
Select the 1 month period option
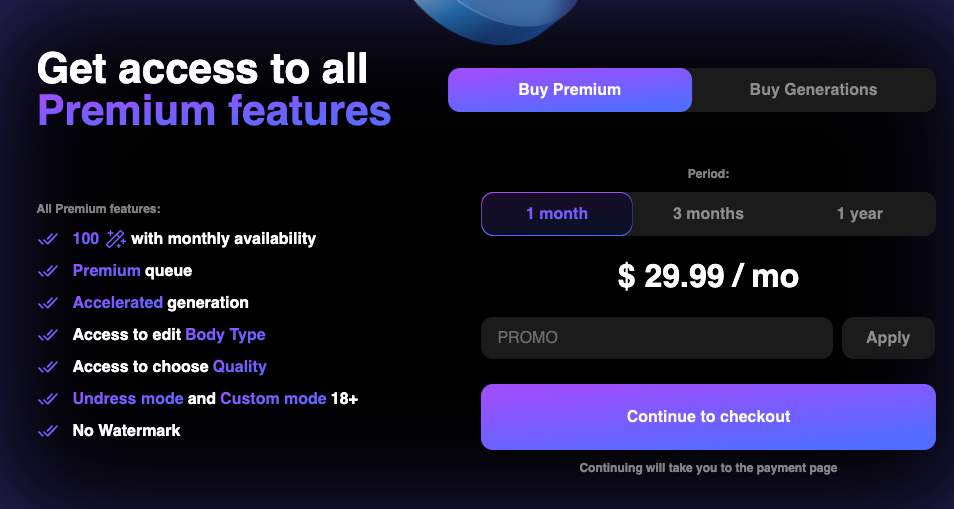(x=557, y=214)
